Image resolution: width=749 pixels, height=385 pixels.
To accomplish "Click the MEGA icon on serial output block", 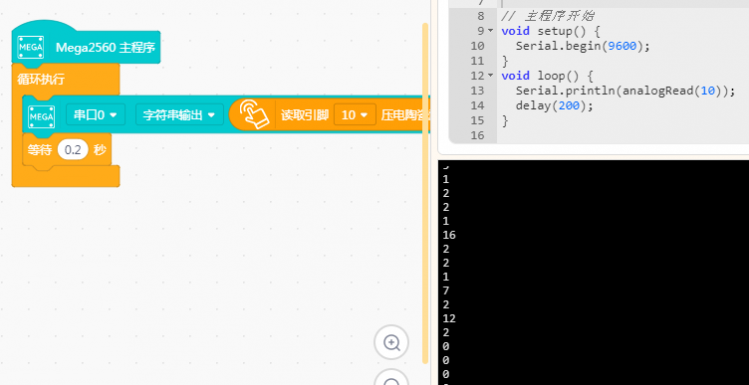I will (42, 117).
